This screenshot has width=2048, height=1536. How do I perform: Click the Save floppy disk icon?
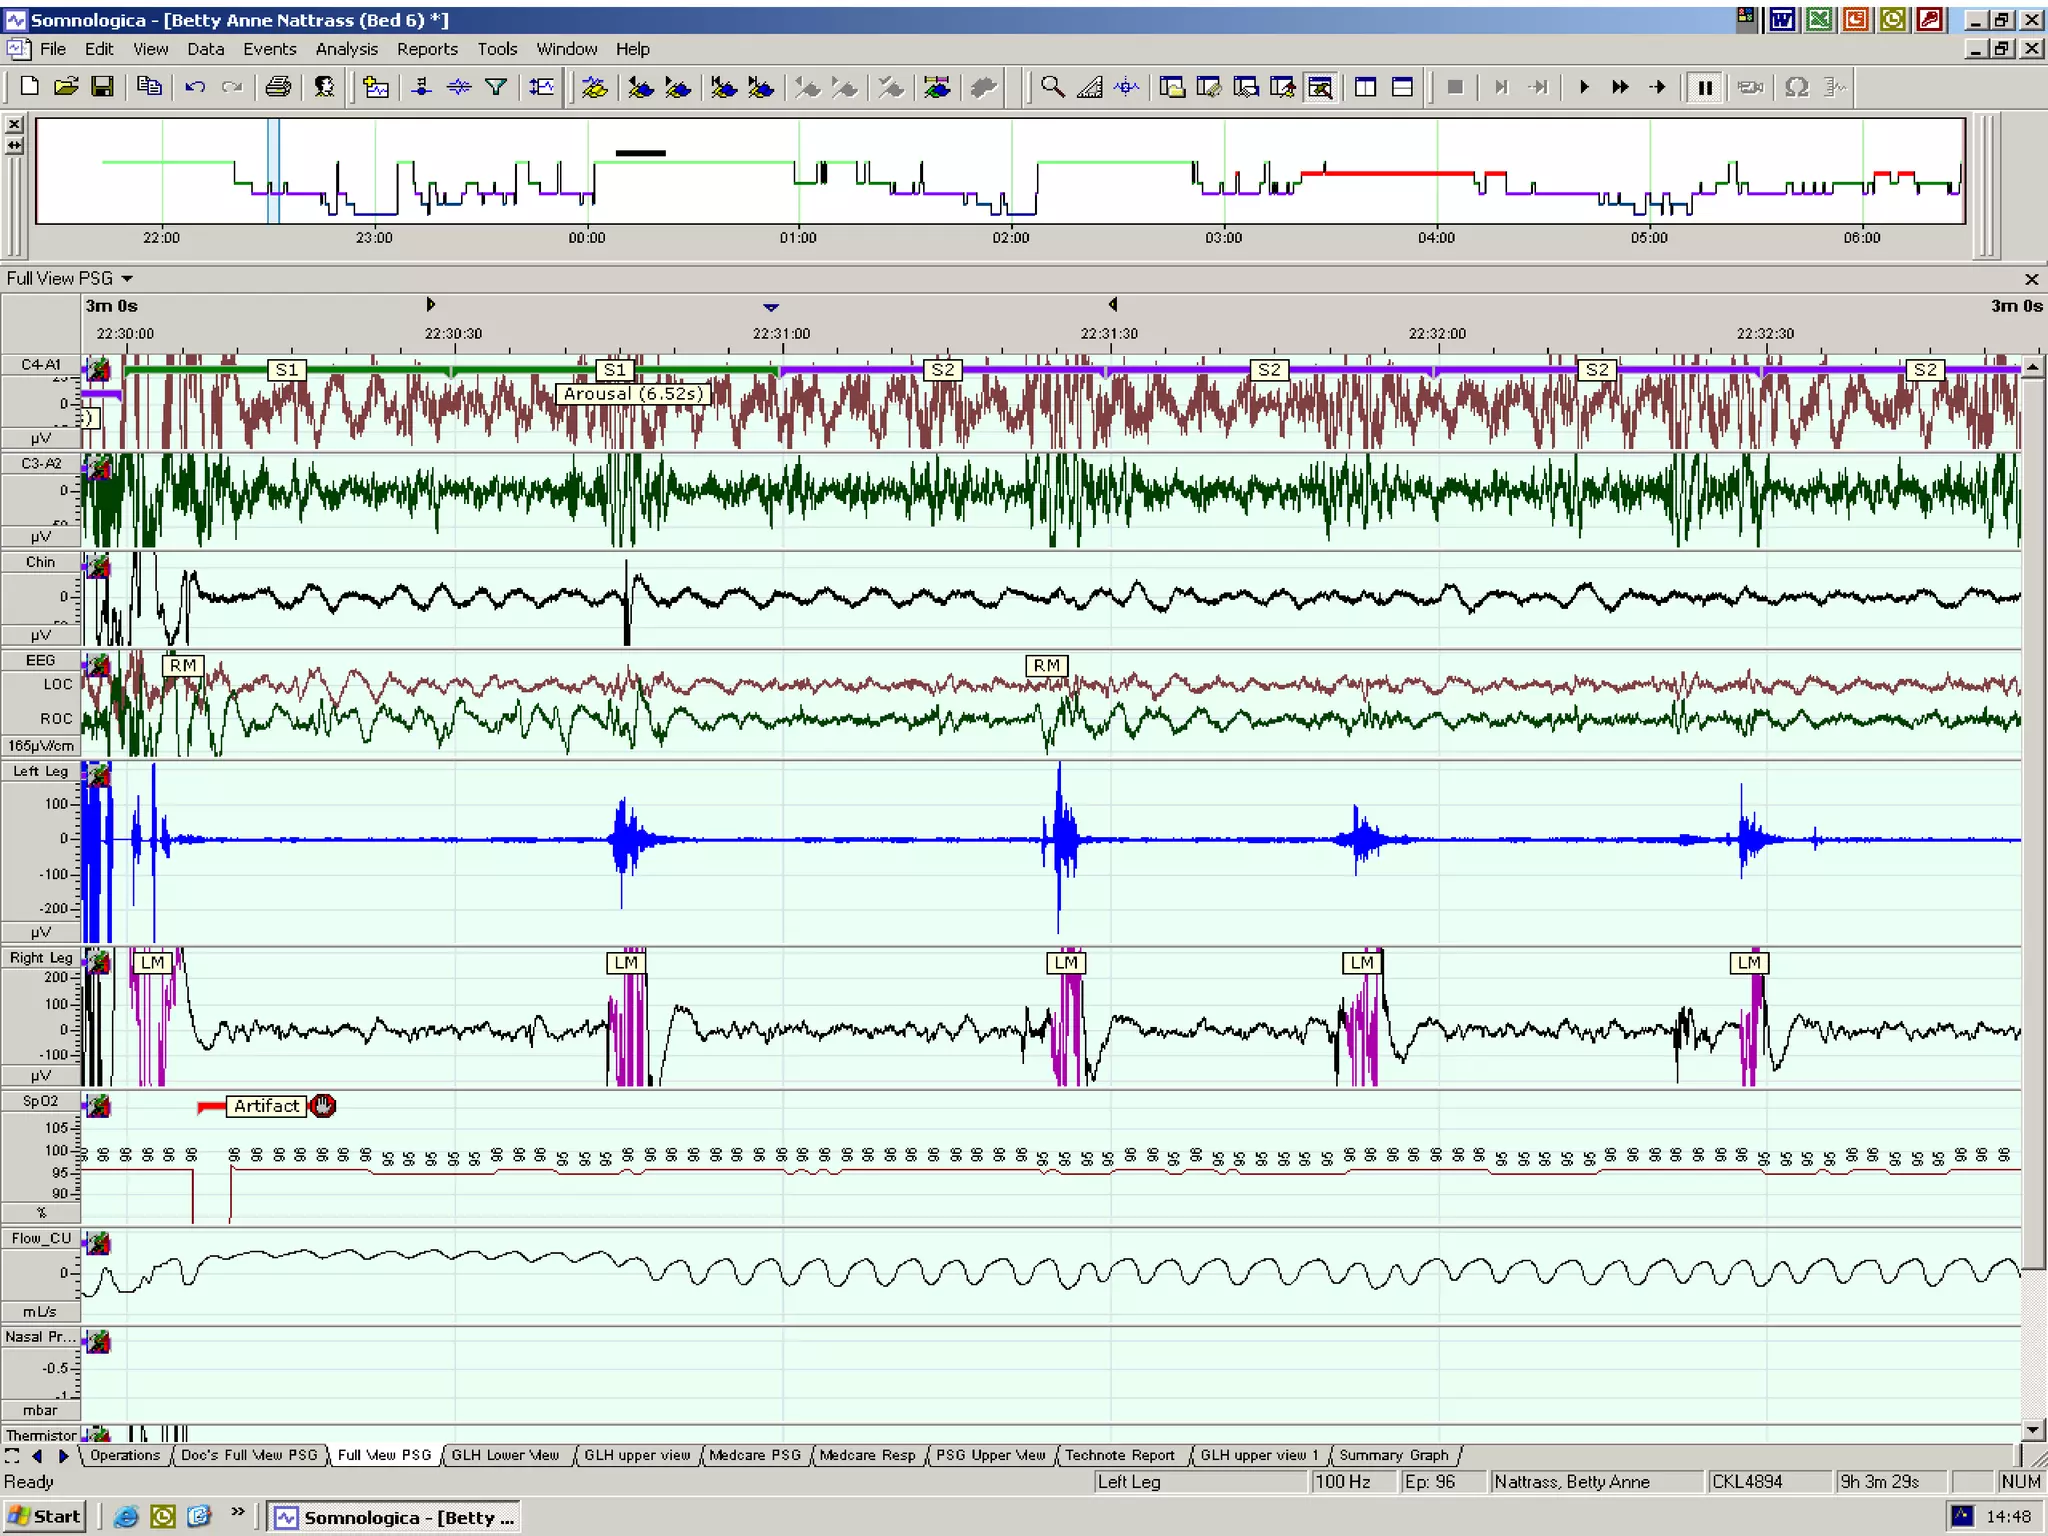tap(102, 87)
